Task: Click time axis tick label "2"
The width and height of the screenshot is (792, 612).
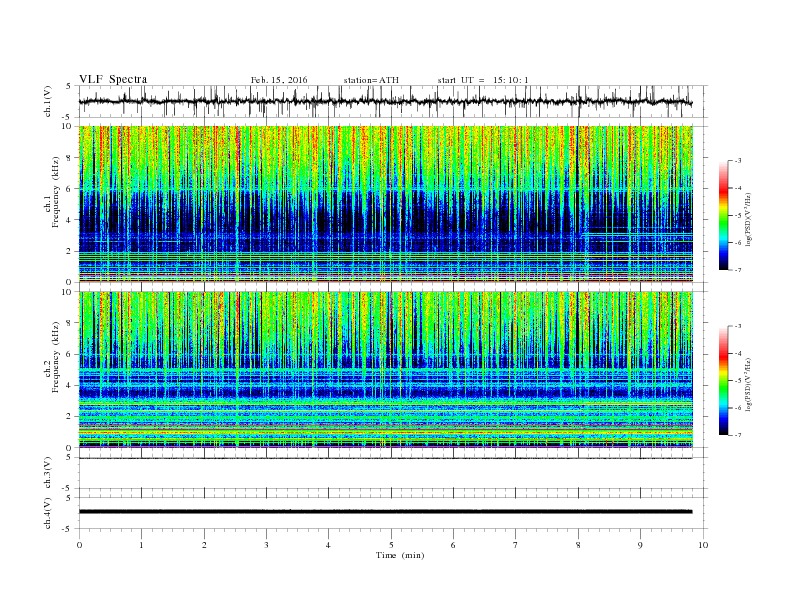Action: 204,545
